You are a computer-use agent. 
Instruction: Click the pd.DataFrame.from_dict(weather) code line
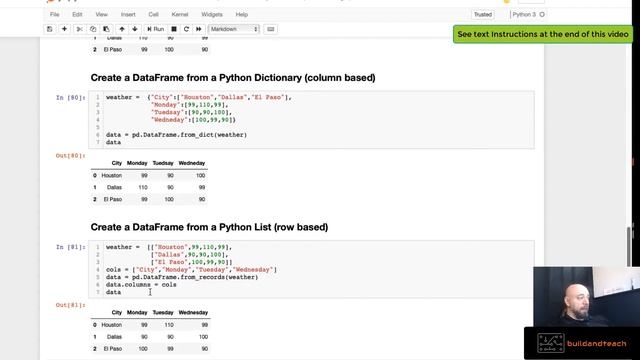[176, 135]
